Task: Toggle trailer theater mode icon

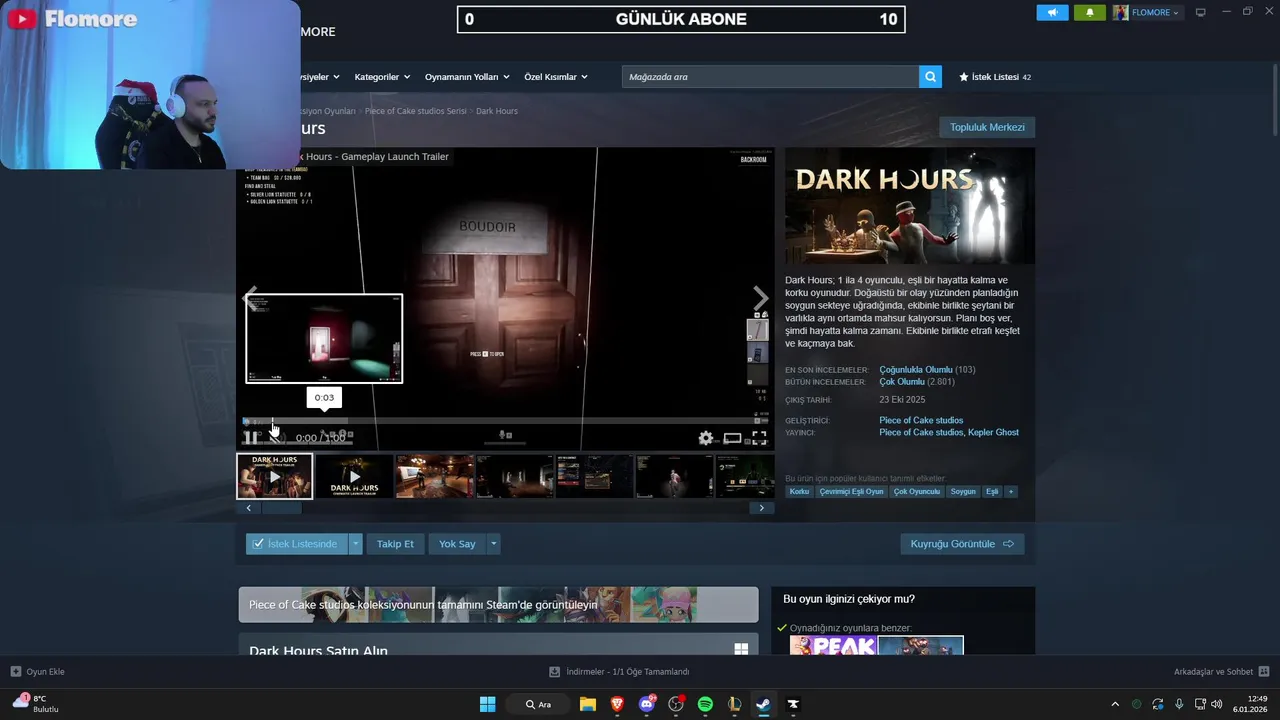Action: click(x=733, y=438)
